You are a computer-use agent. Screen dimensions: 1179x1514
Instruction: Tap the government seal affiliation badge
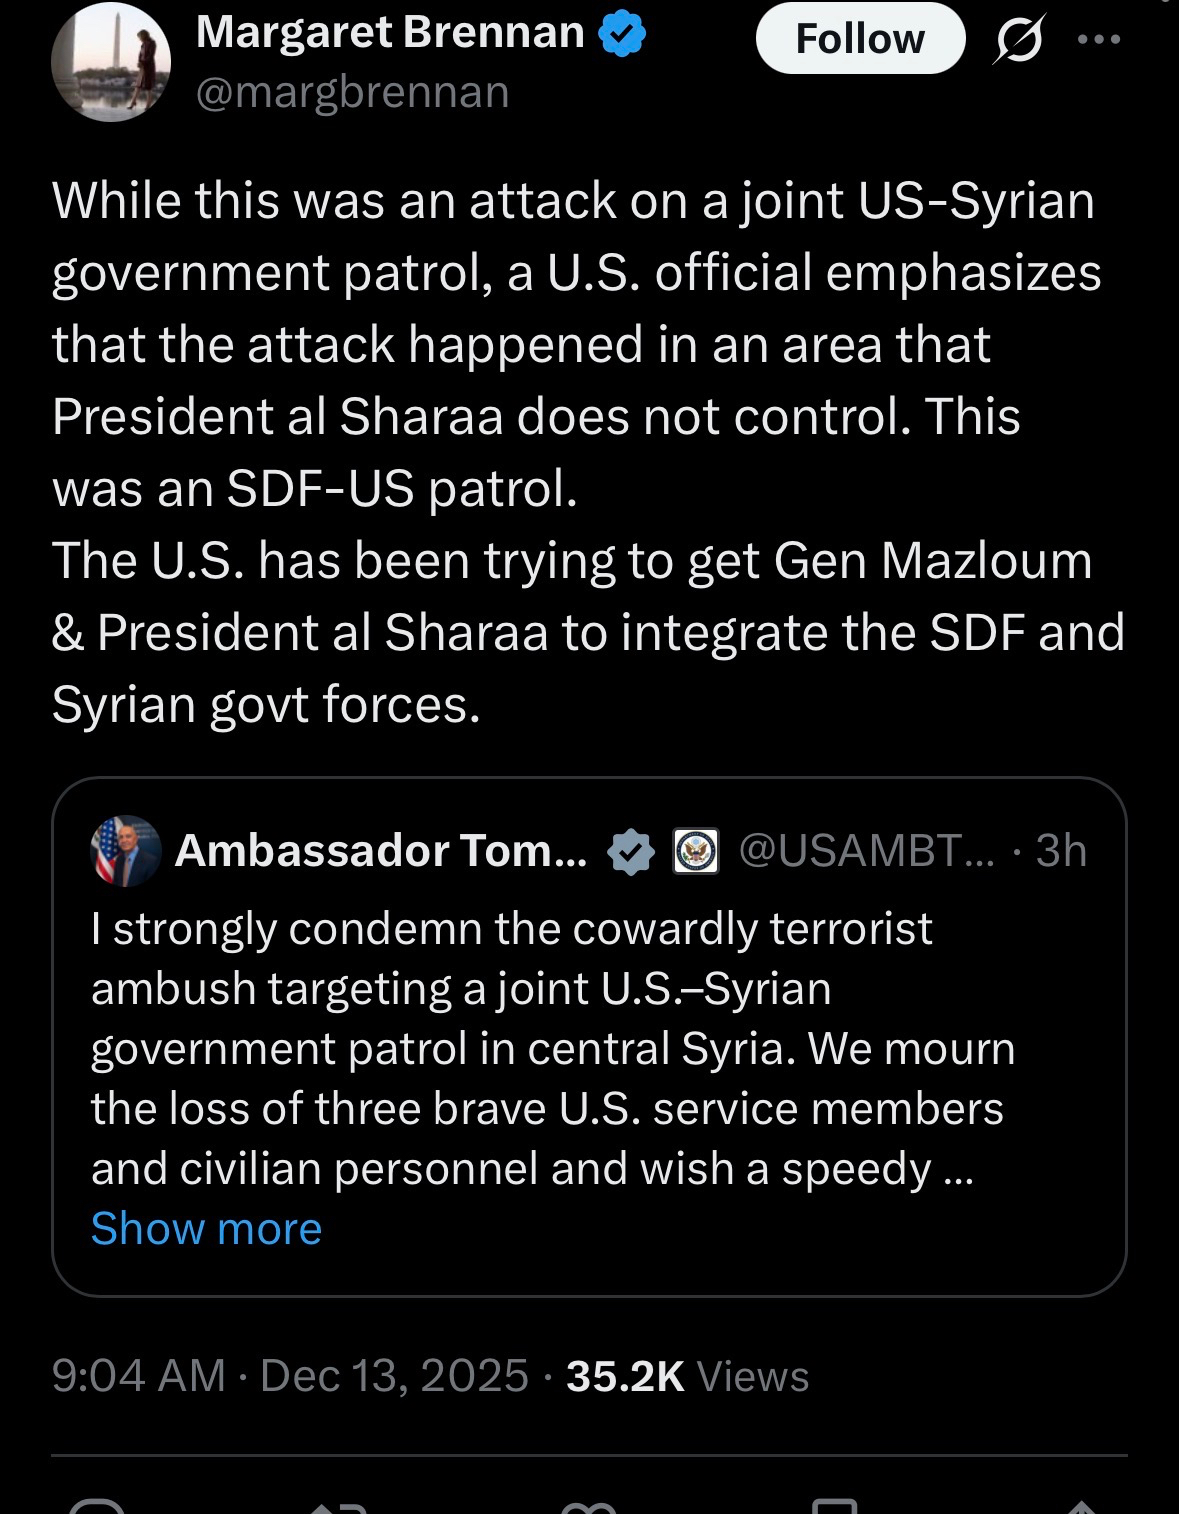(696, 852)
